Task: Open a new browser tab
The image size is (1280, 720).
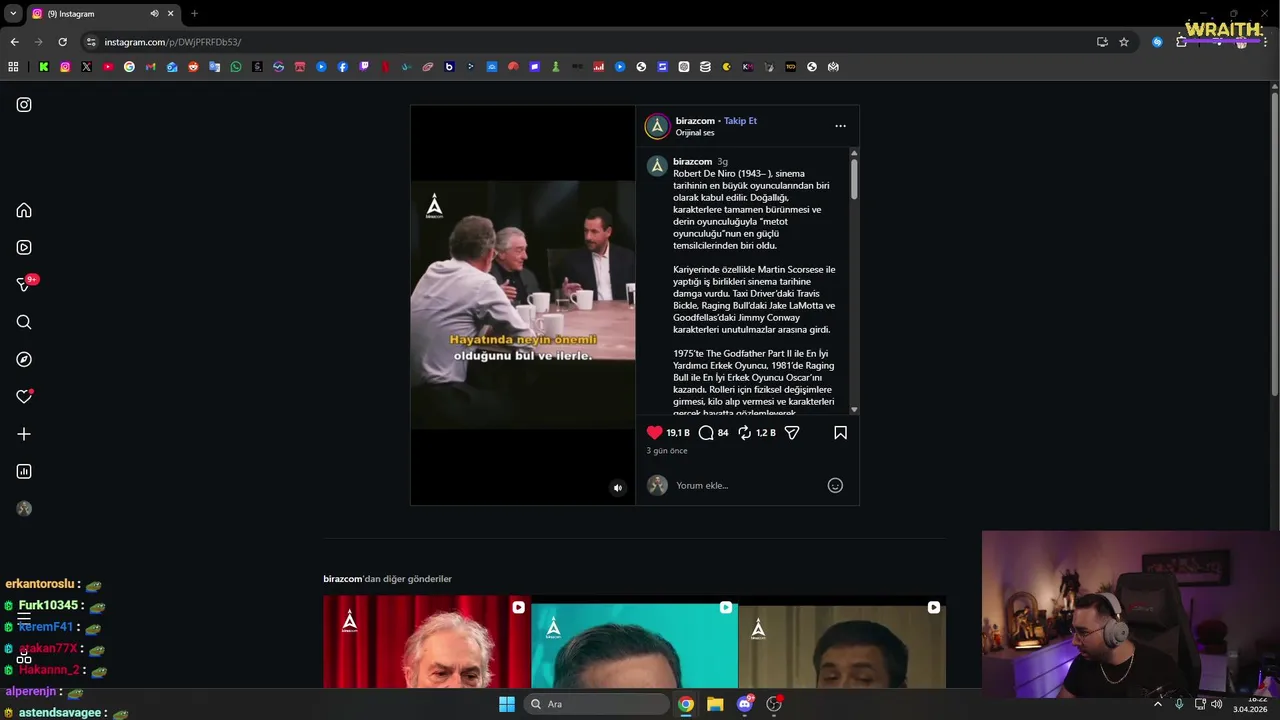Action: click(194, 14)
